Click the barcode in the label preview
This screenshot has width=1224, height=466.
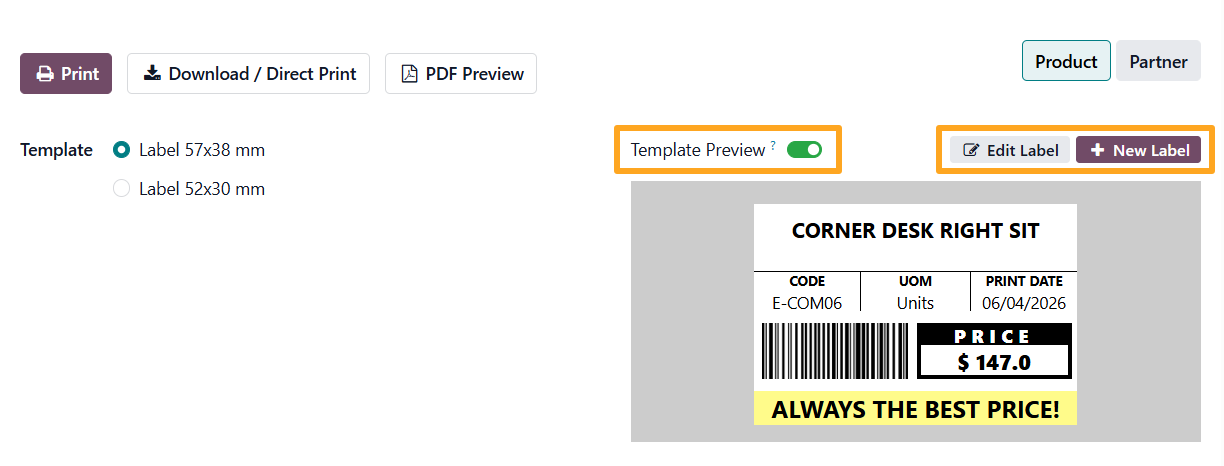[x=835, y=350]
